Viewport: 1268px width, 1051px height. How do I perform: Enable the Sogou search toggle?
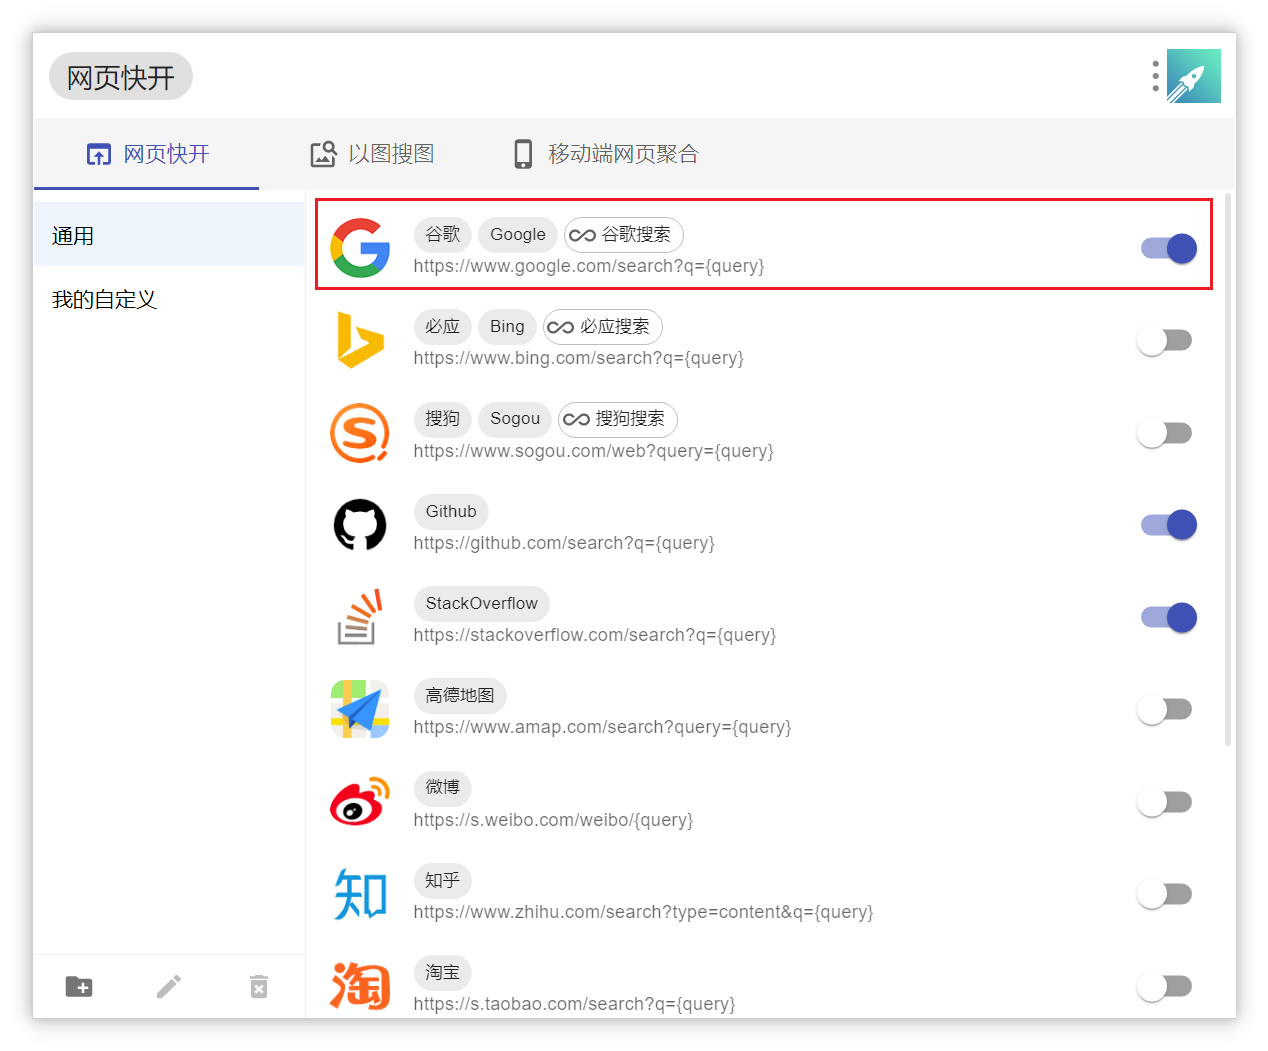[x=1165, y=433]
